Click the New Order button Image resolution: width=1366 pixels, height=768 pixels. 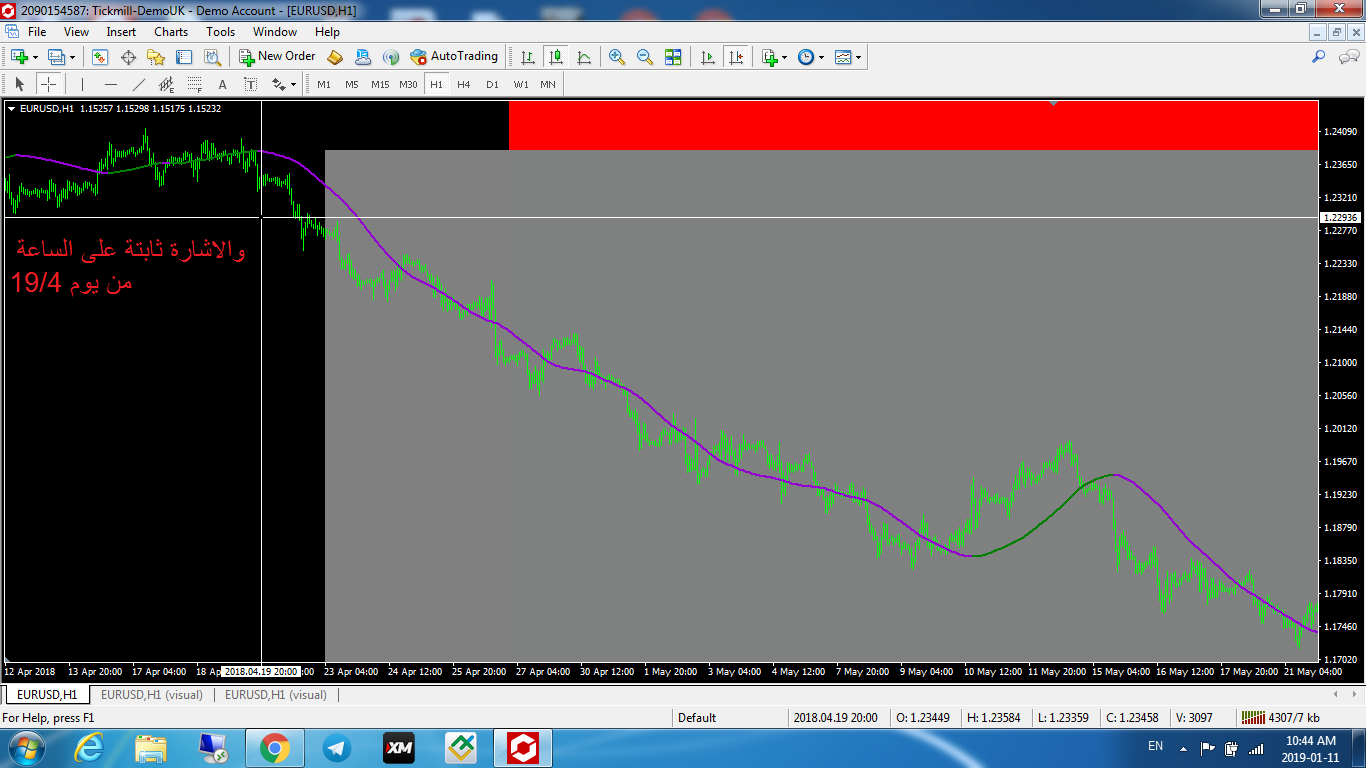[x=277, y=57]
